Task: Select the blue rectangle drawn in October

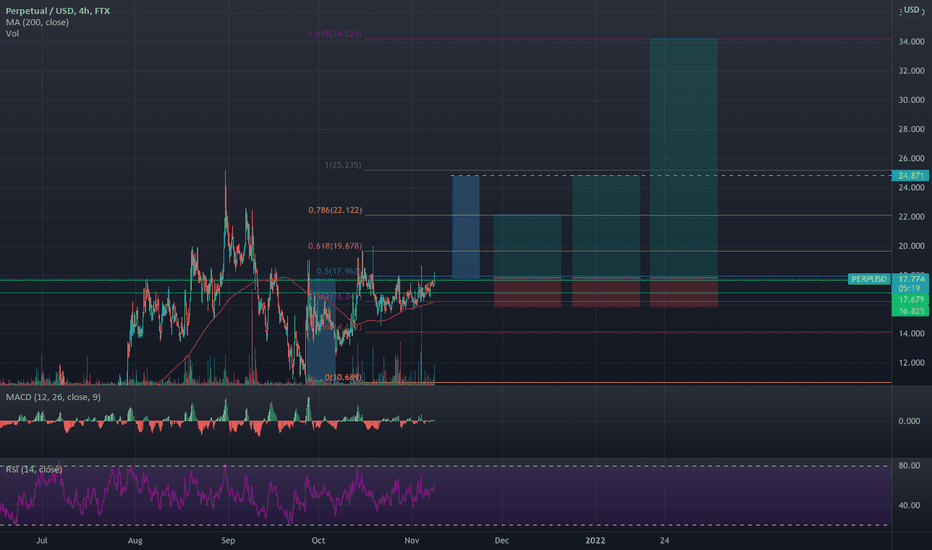Action: tap(321, 331)
